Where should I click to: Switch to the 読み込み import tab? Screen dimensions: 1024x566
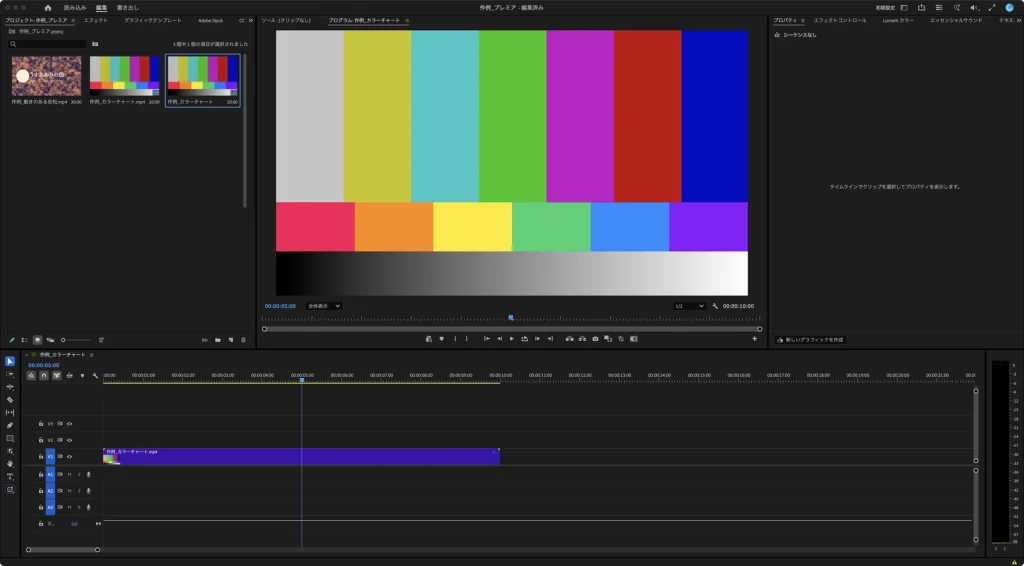coord(75,8)
